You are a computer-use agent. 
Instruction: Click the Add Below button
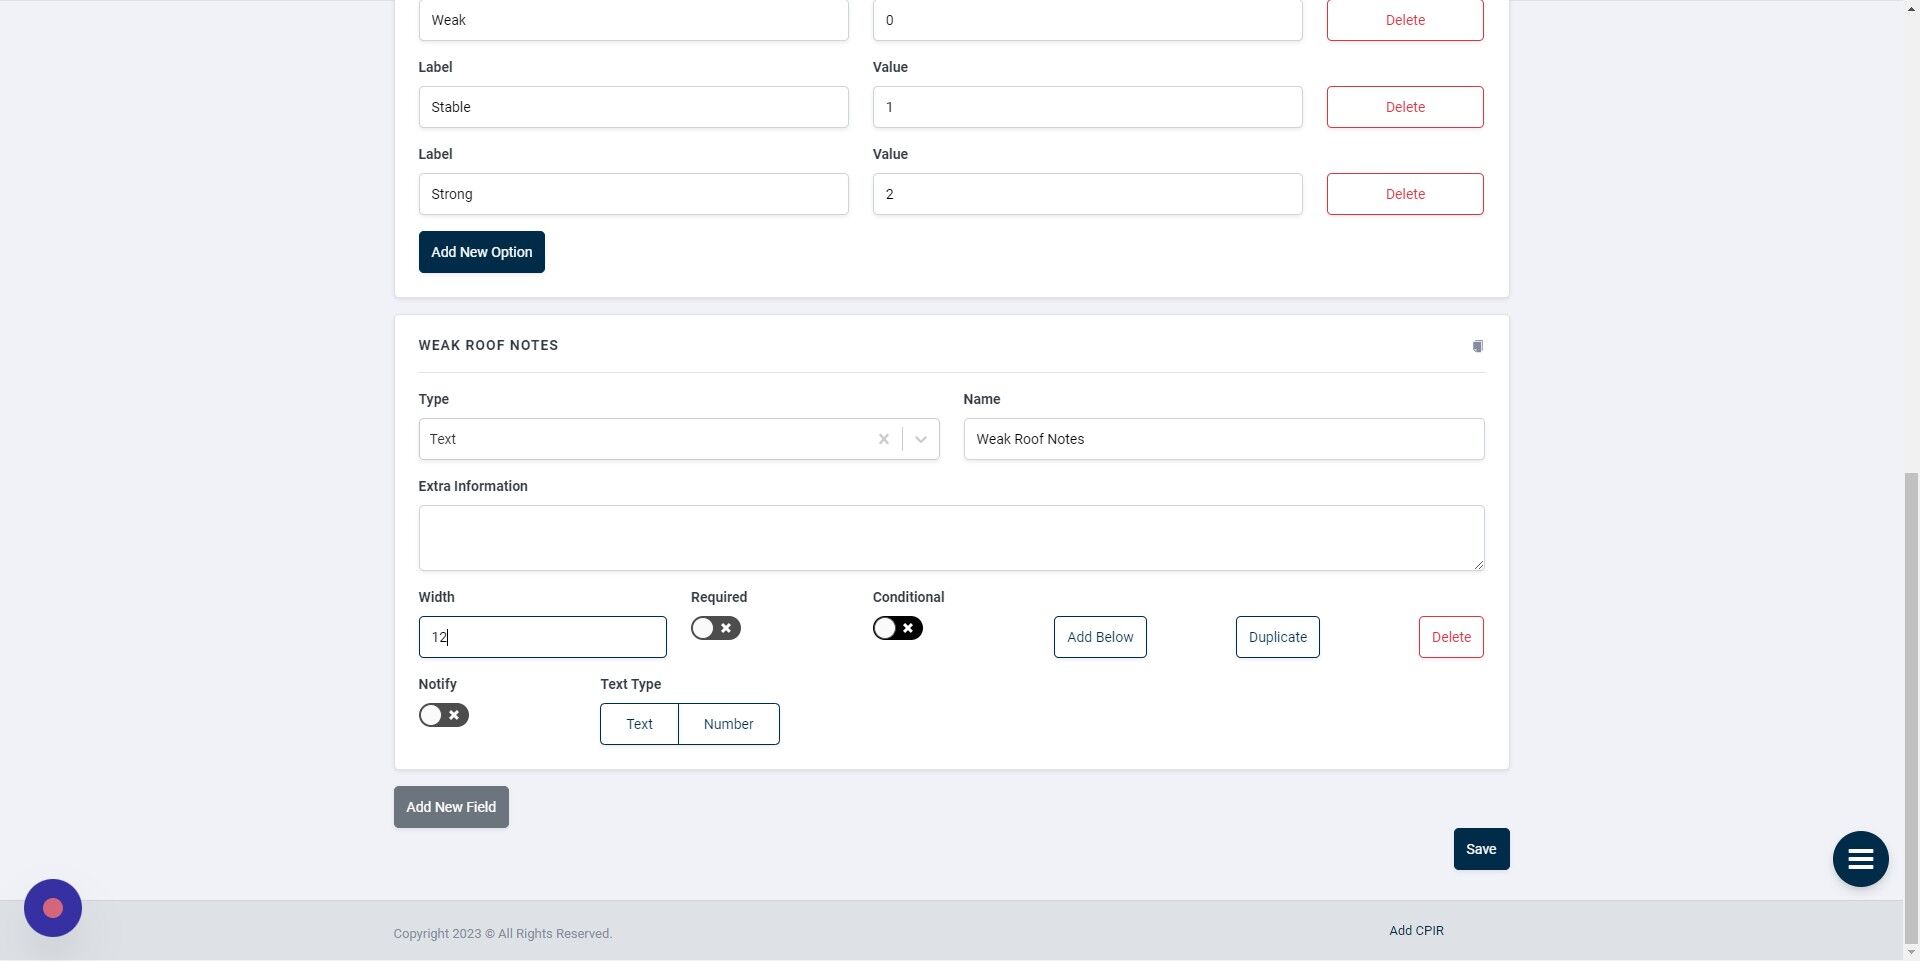pyautogui.click(x=1100, y=637)
